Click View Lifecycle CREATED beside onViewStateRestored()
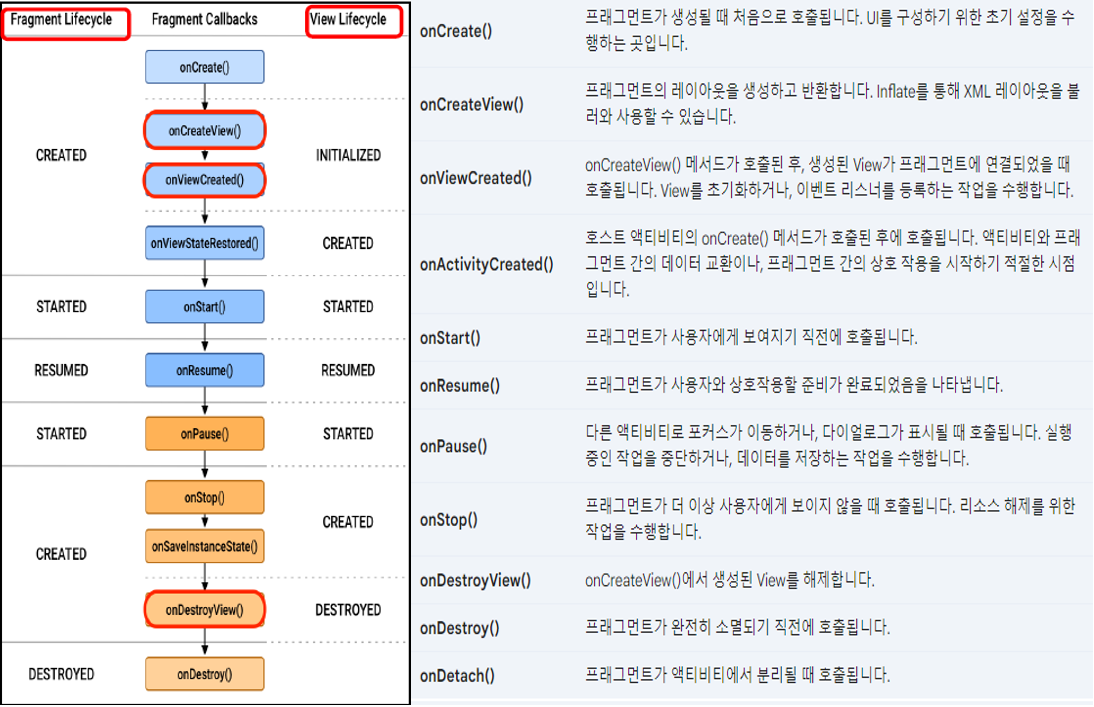The image size is (1094, 707). (x=347, y=243)
